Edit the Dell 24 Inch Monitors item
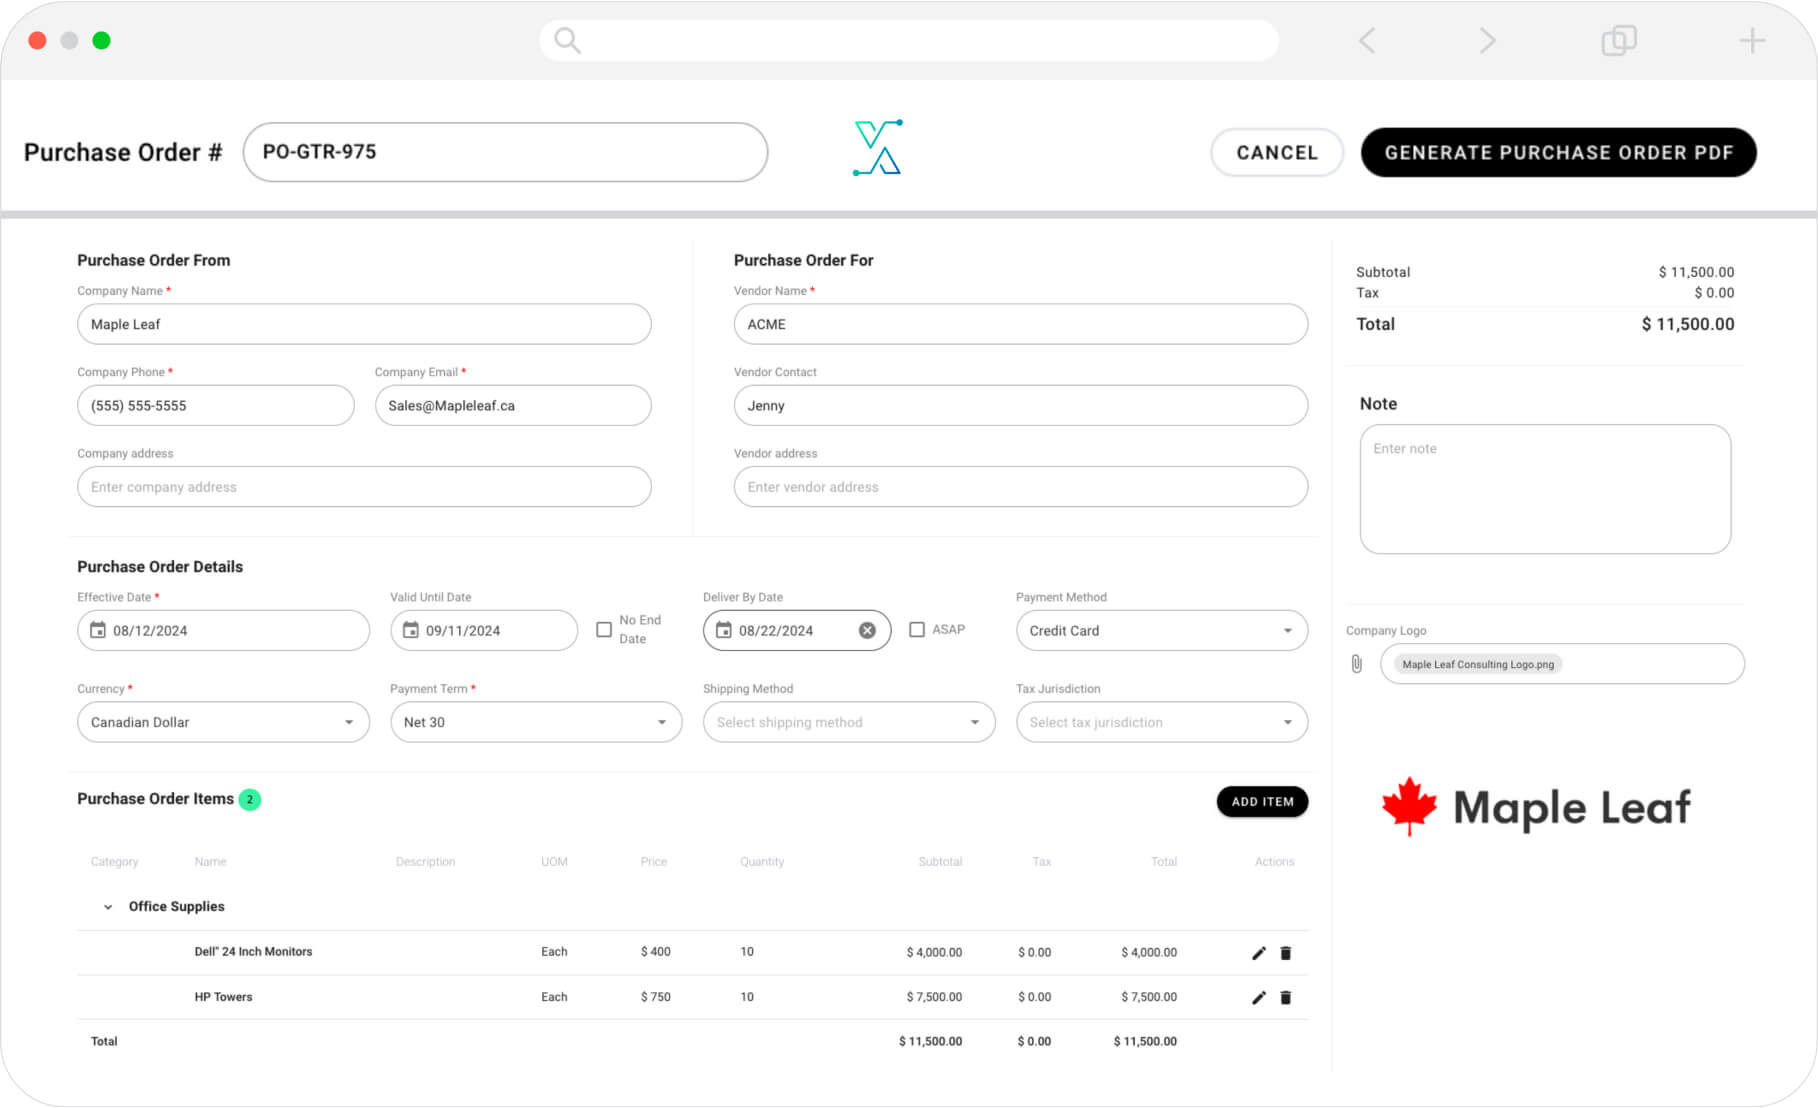Viewport: 1818px width, 1108px height. click(x=1258, y=952)
